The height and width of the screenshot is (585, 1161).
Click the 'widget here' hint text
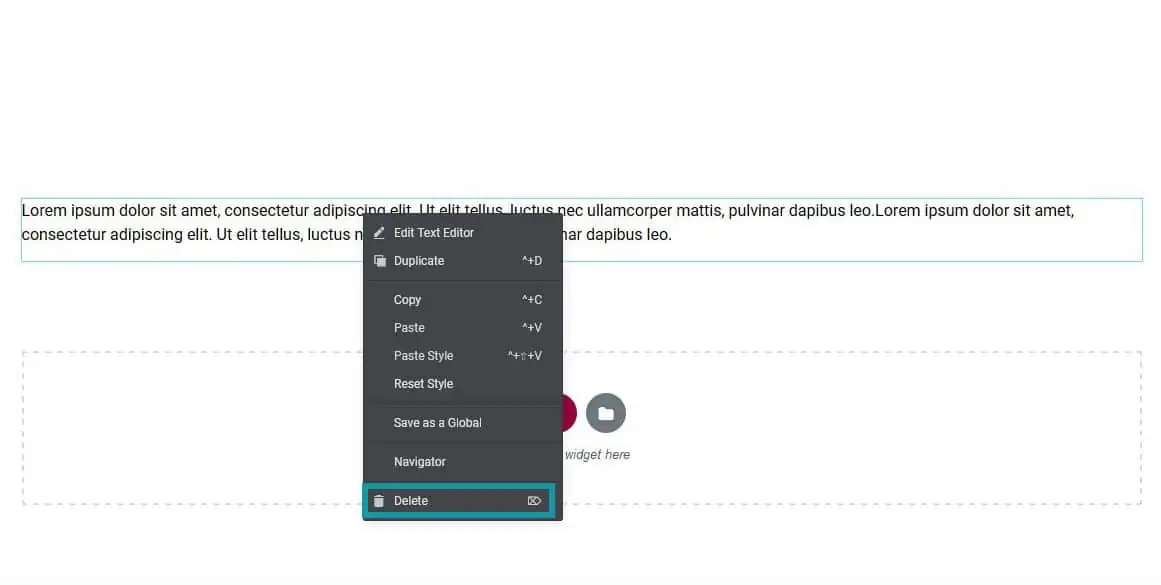click(598, 455)
